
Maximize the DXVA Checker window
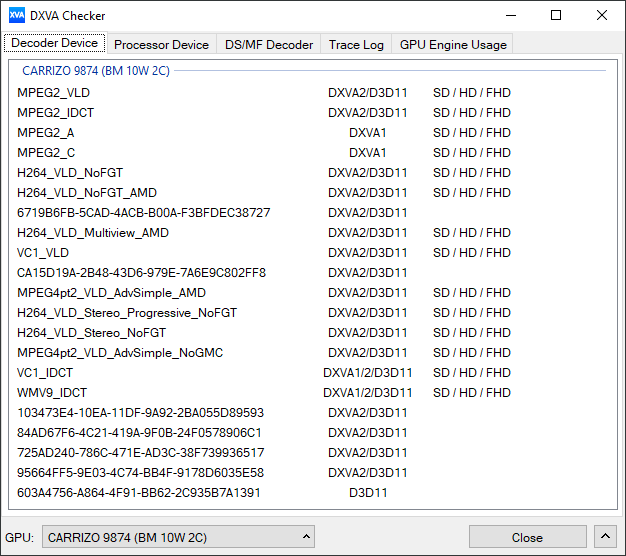coord(556,16)
